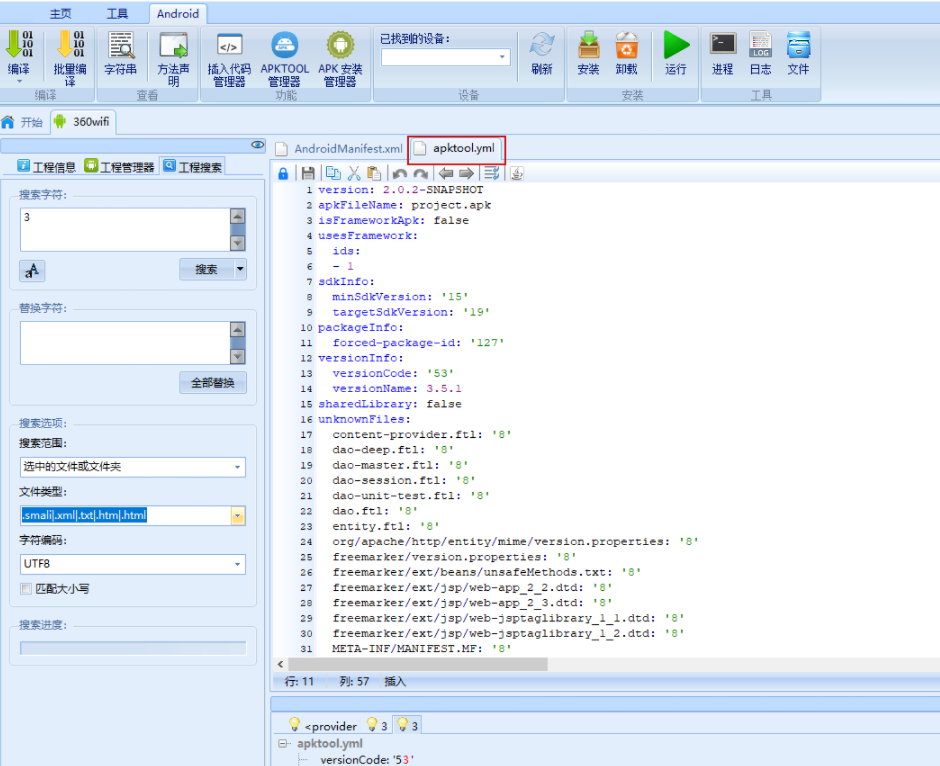This screenshot has width=940, height=766.
Task: Click the 编译 compile icon
Action: point(19,46)
